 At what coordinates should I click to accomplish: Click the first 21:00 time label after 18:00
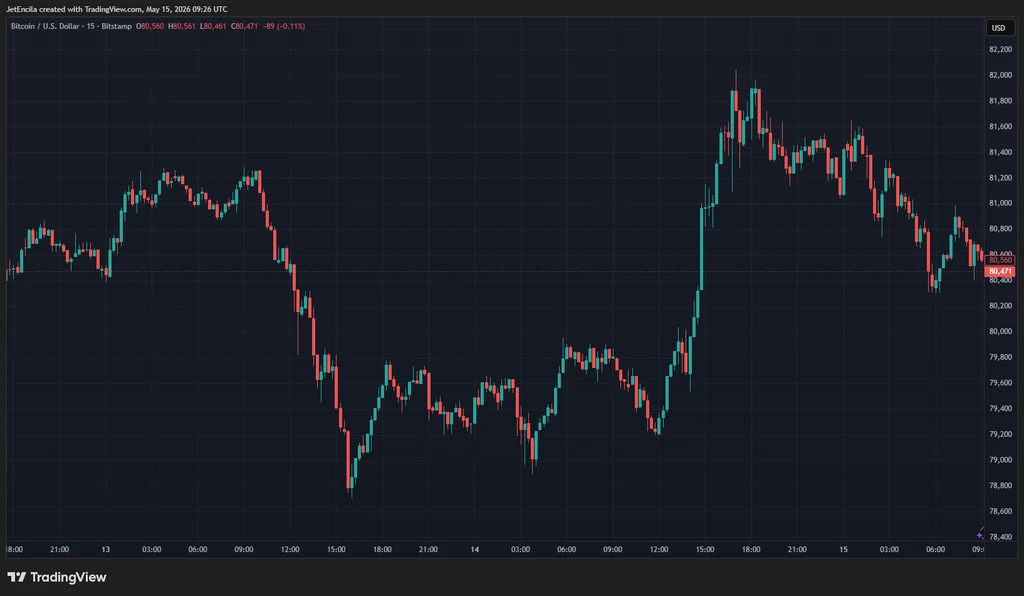pos(59,550)
